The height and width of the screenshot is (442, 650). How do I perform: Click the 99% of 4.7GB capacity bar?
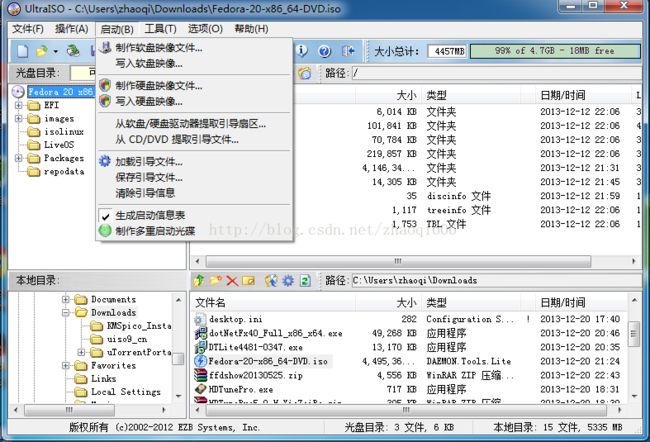[x=555, y=51]
